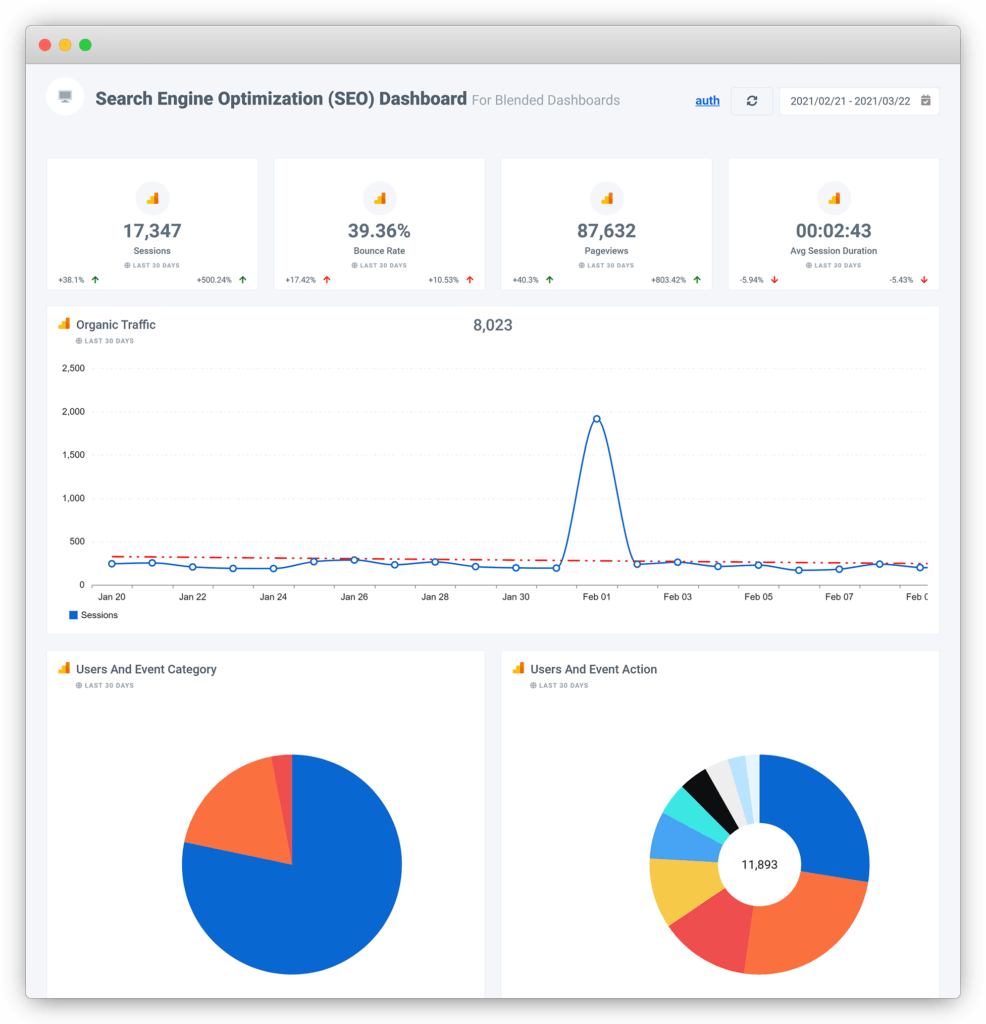The height and width of the screenshot is (1024, 986).
Task: Click the analytics icon above Sessions
Action: 152,198
